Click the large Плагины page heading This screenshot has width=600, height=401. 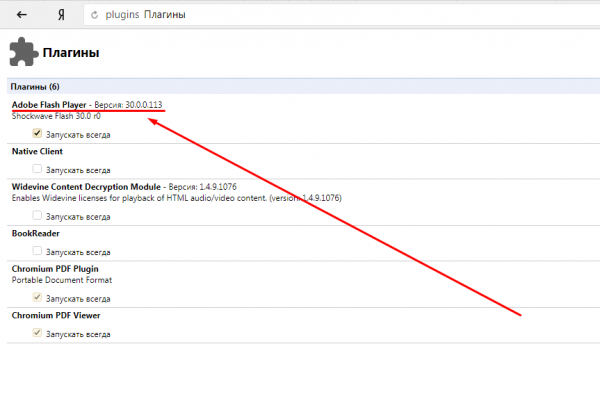(71, 53)
